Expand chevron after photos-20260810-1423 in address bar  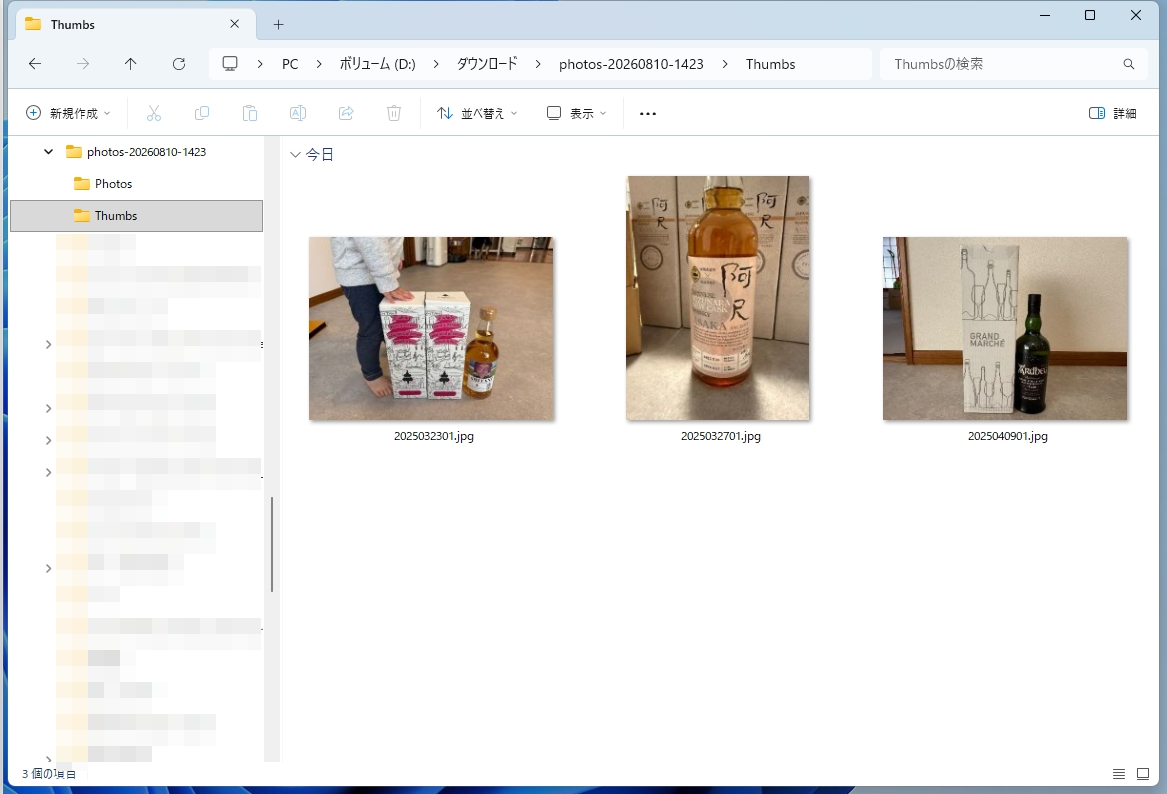[725, 64]
